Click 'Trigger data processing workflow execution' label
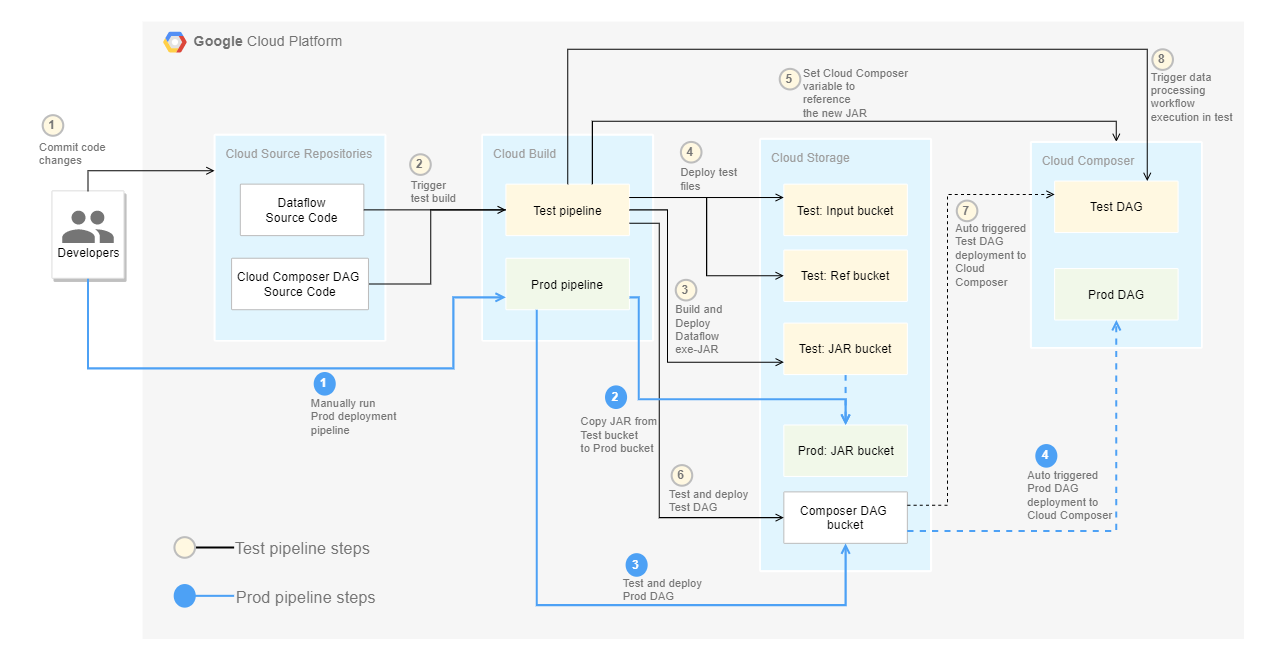This screenshot has width=1275, height=658. 1191,97
